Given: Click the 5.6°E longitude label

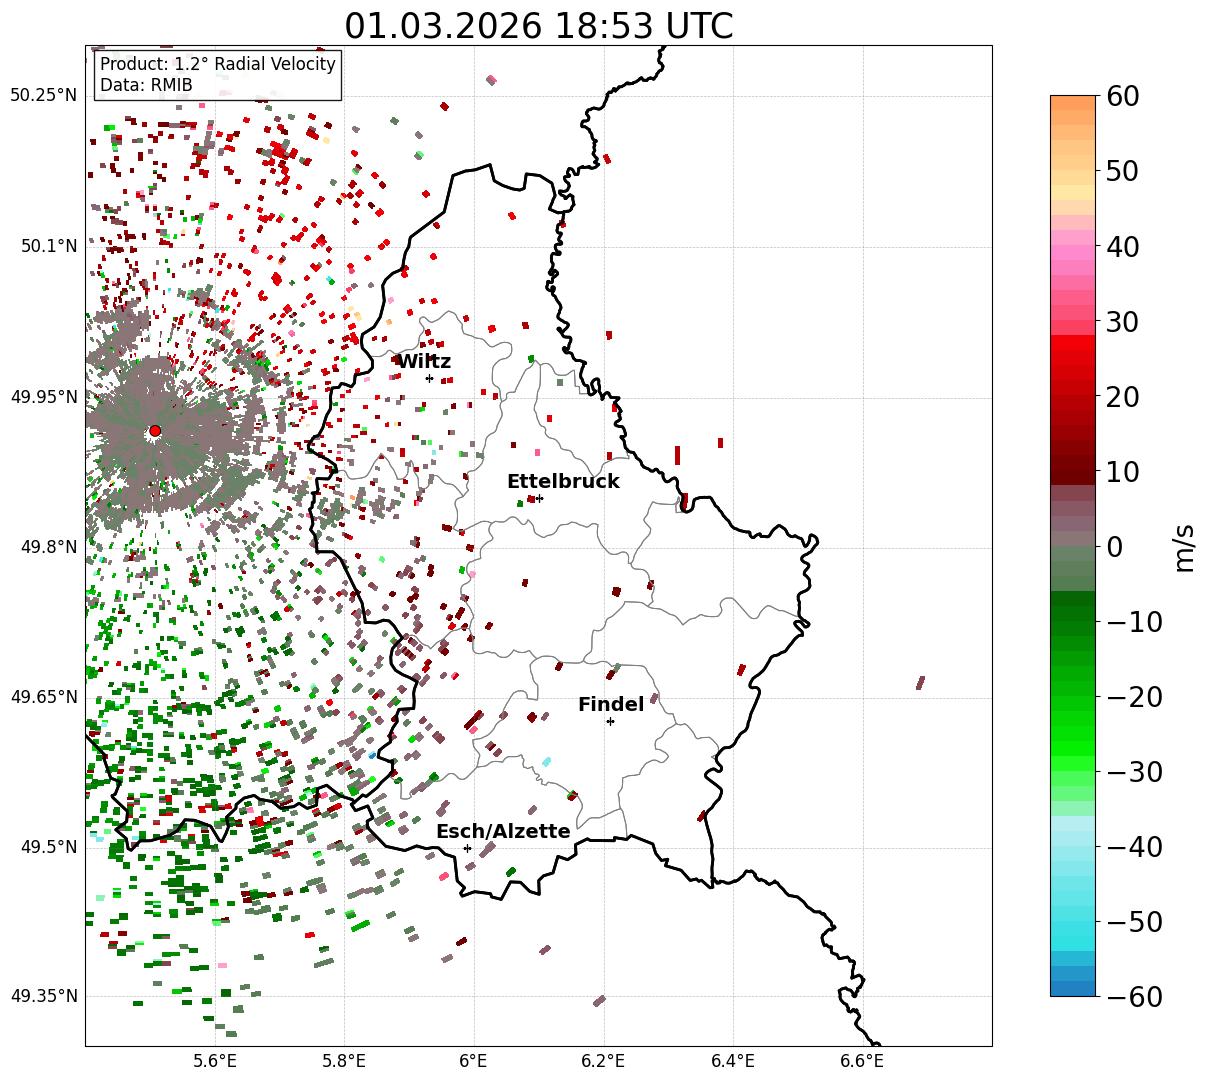Looking at the screenshot, I should 215,1061.
